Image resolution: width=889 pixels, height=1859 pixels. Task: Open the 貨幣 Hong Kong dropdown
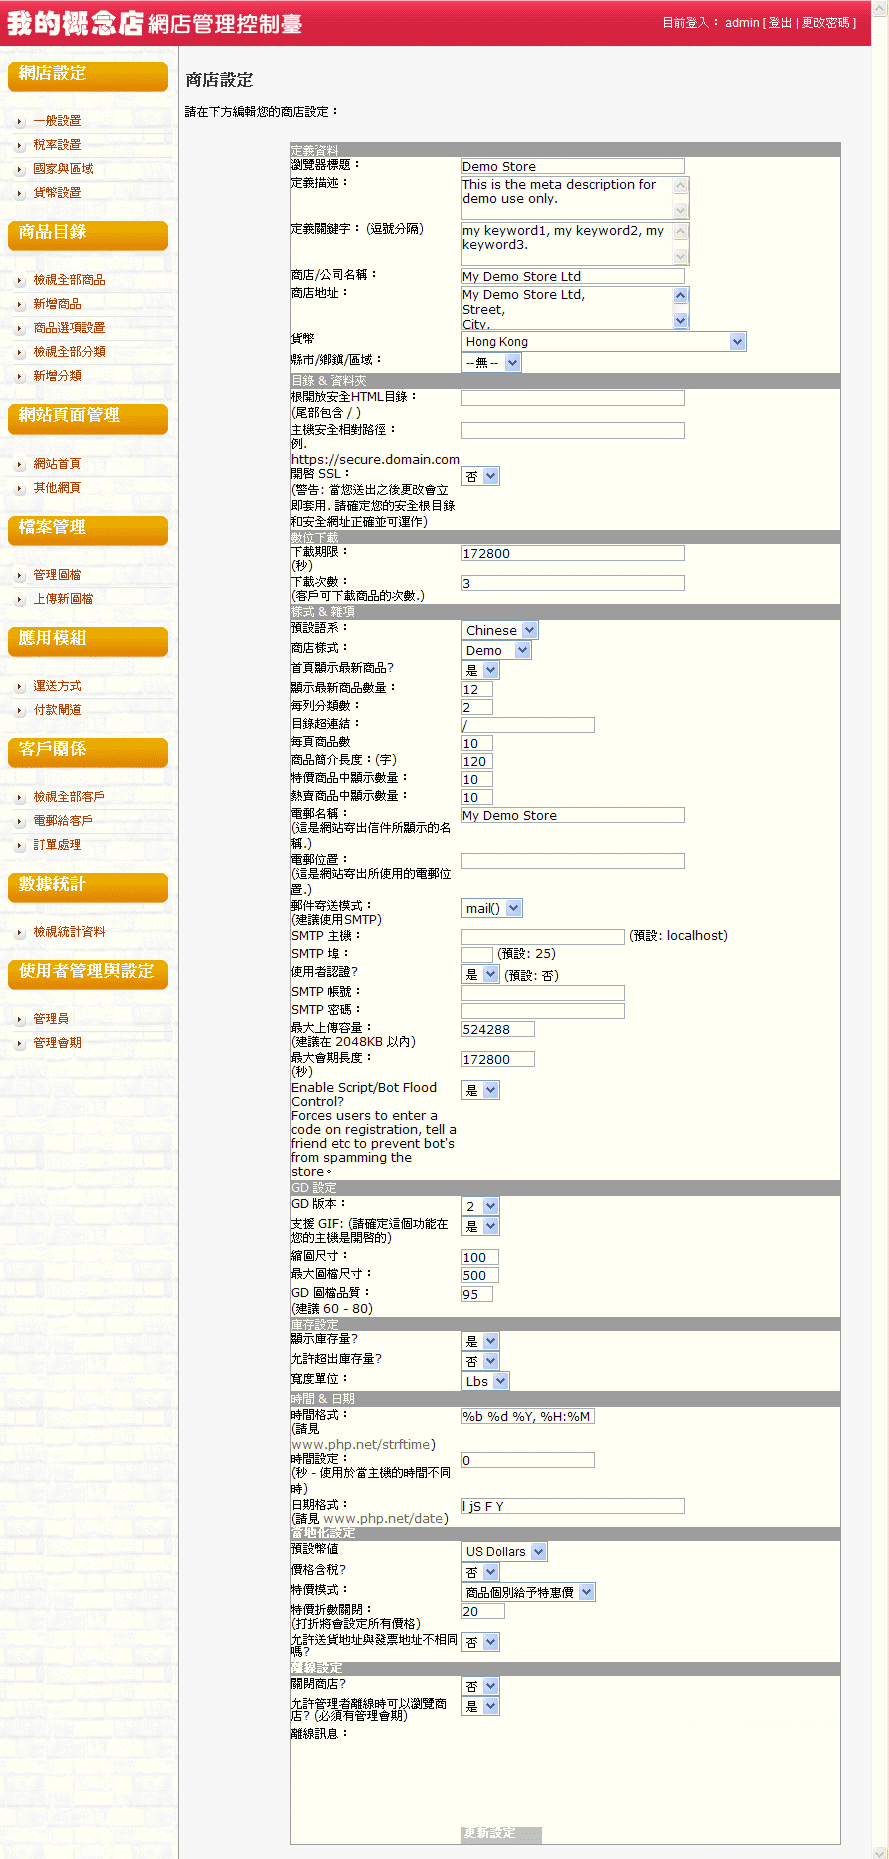(604, 342)
